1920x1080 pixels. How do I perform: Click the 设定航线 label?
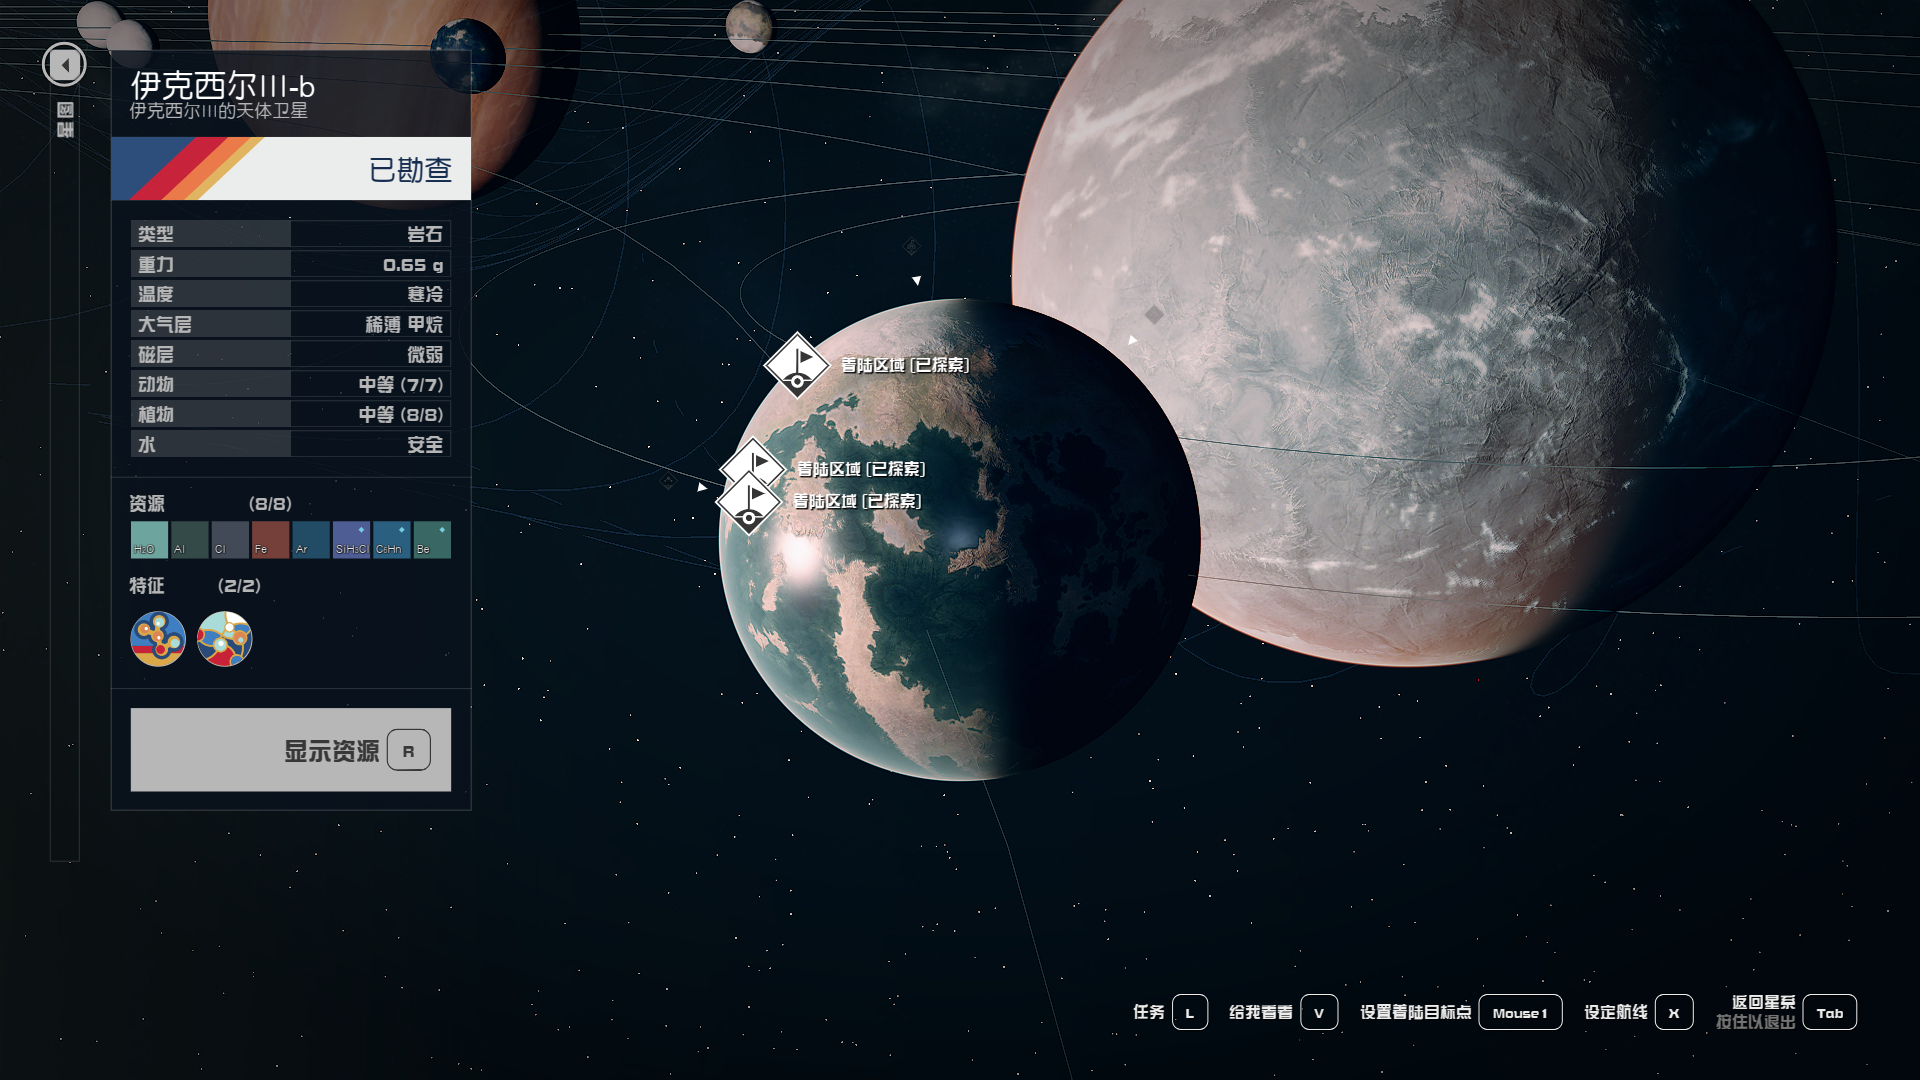click(x=1616, y=1012)
